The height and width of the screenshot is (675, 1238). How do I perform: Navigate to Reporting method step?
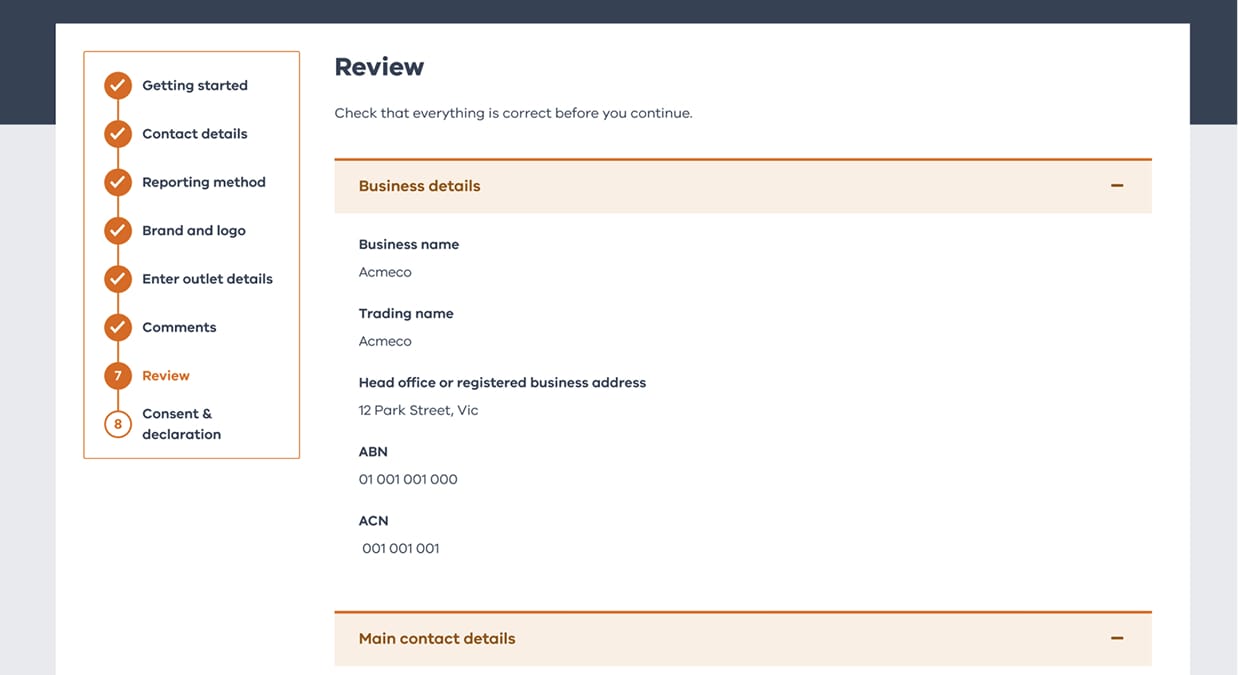(x=204, y=182)
